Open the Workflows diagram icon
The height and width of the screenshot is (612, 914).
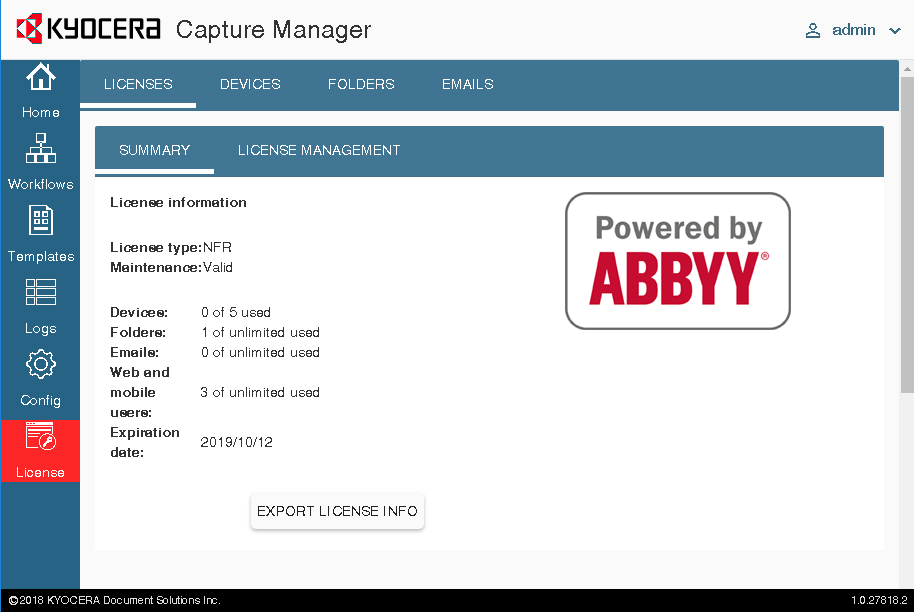pyautogui.click(x=40, y=148)
